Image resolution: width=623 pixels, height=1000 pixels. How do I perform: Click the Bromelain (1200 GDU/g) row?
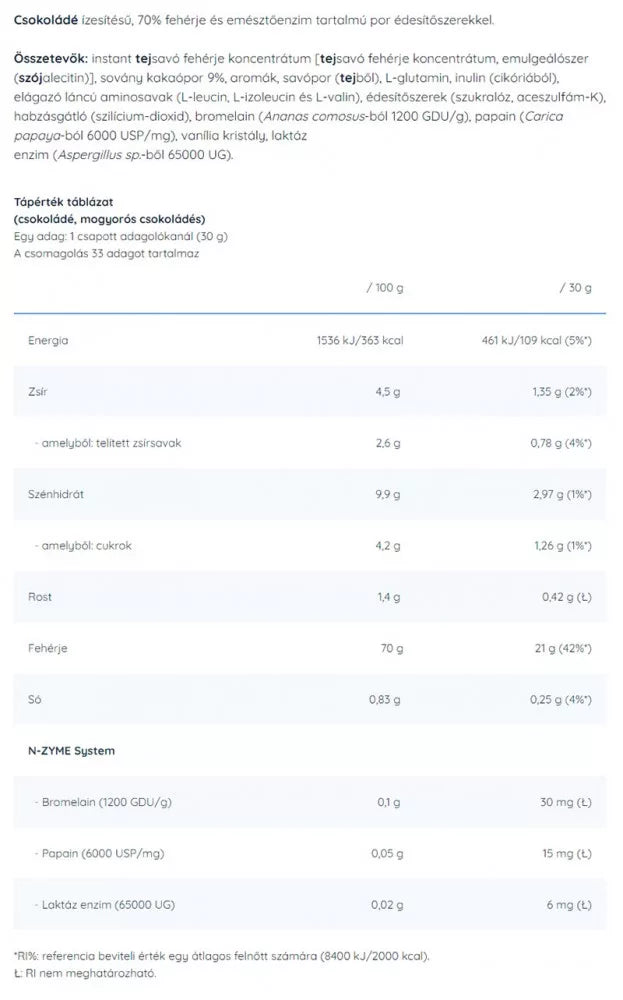(310, 802)
